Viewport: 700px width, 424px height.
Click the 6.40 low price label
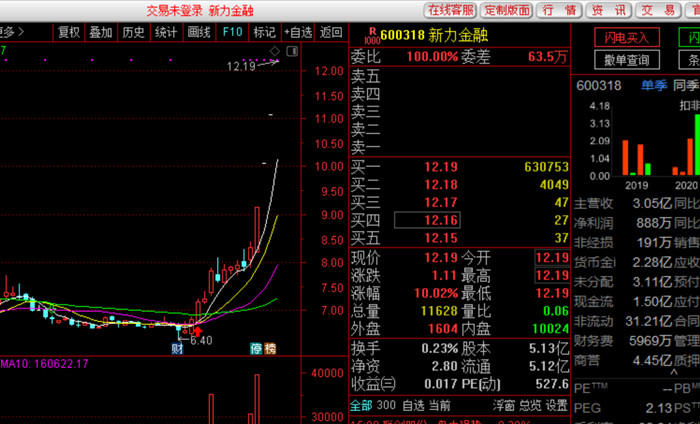[201, 341]
